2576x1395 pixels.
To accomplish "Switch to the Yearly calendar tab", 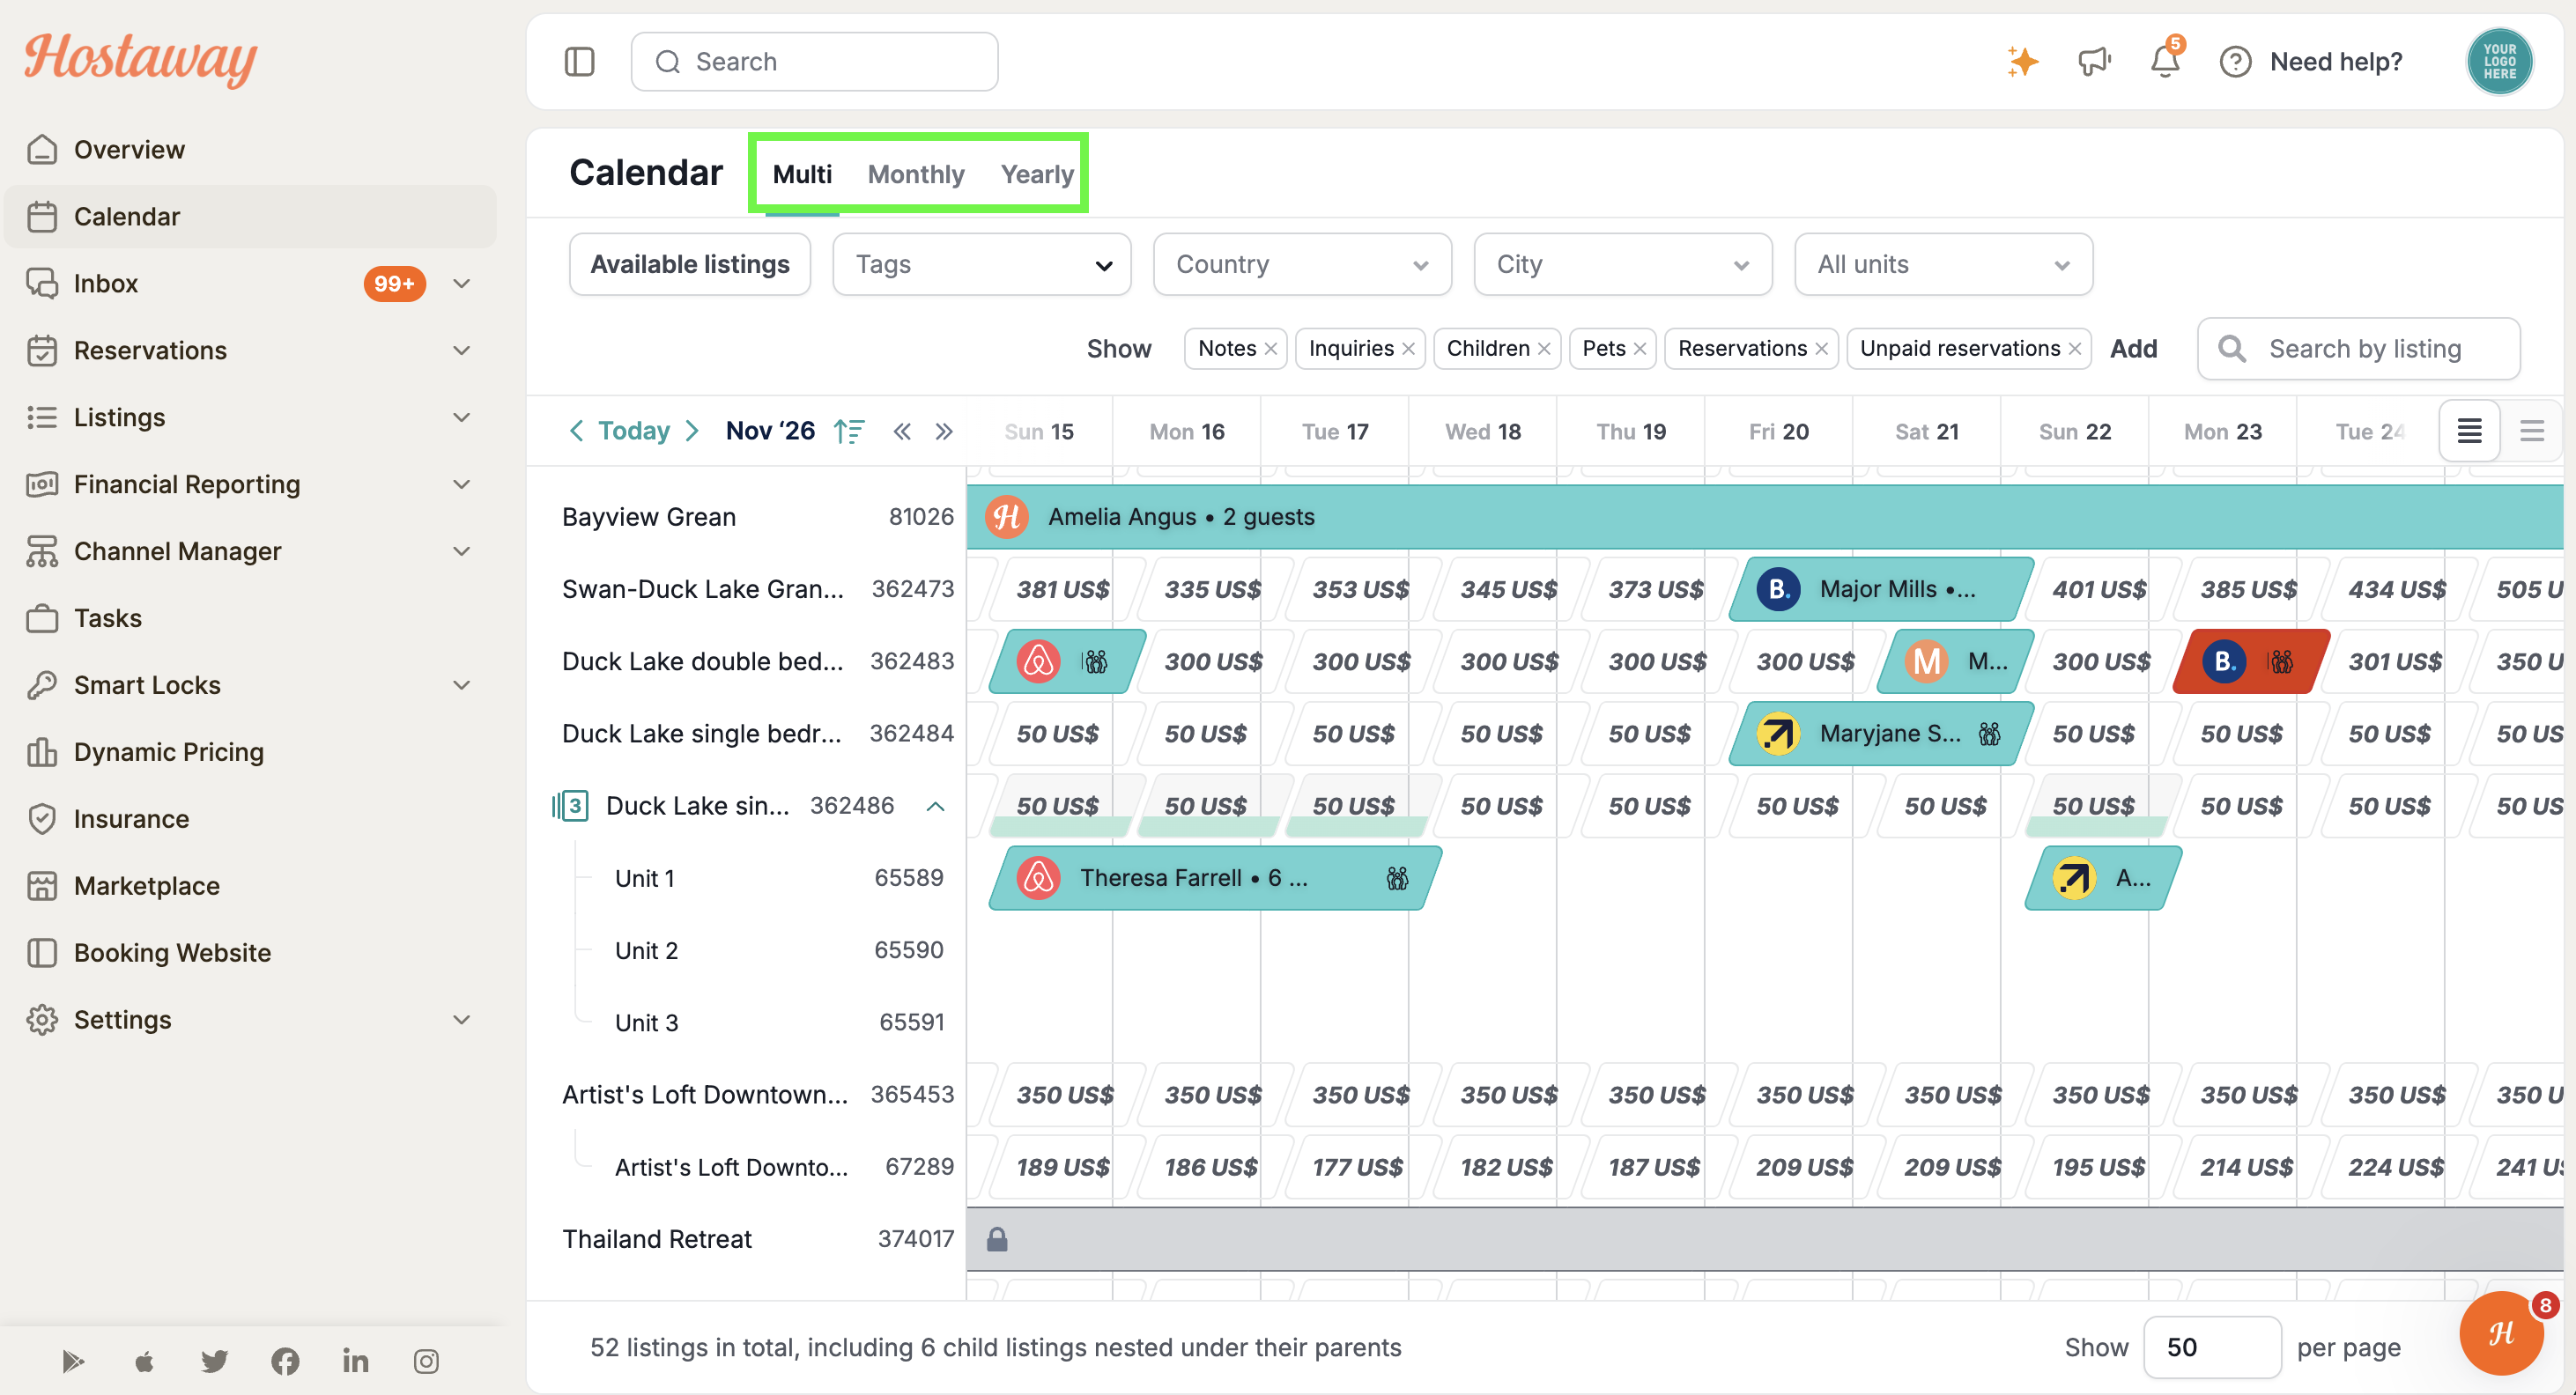I will coord(1037,174).
